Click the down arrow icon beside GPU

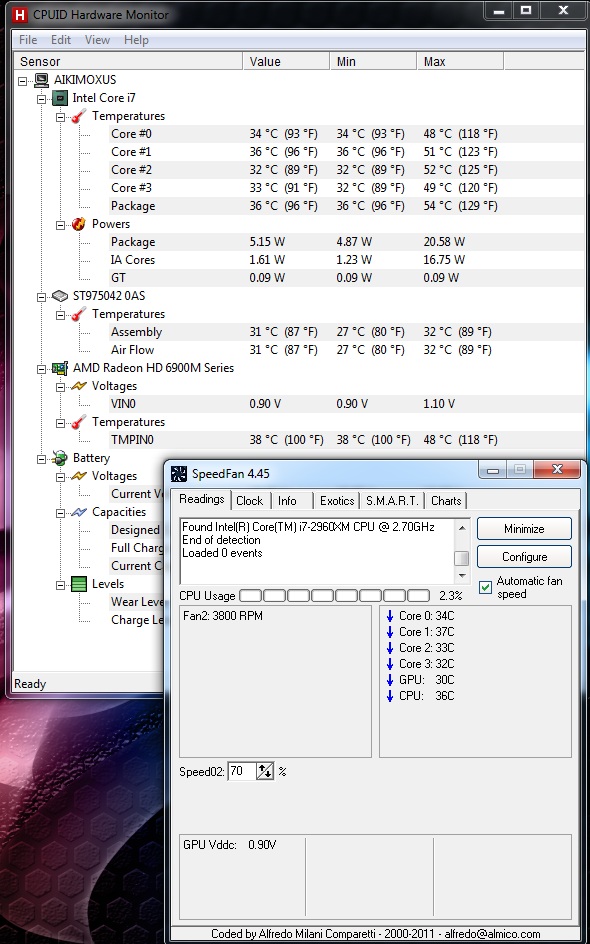[390, 680]
